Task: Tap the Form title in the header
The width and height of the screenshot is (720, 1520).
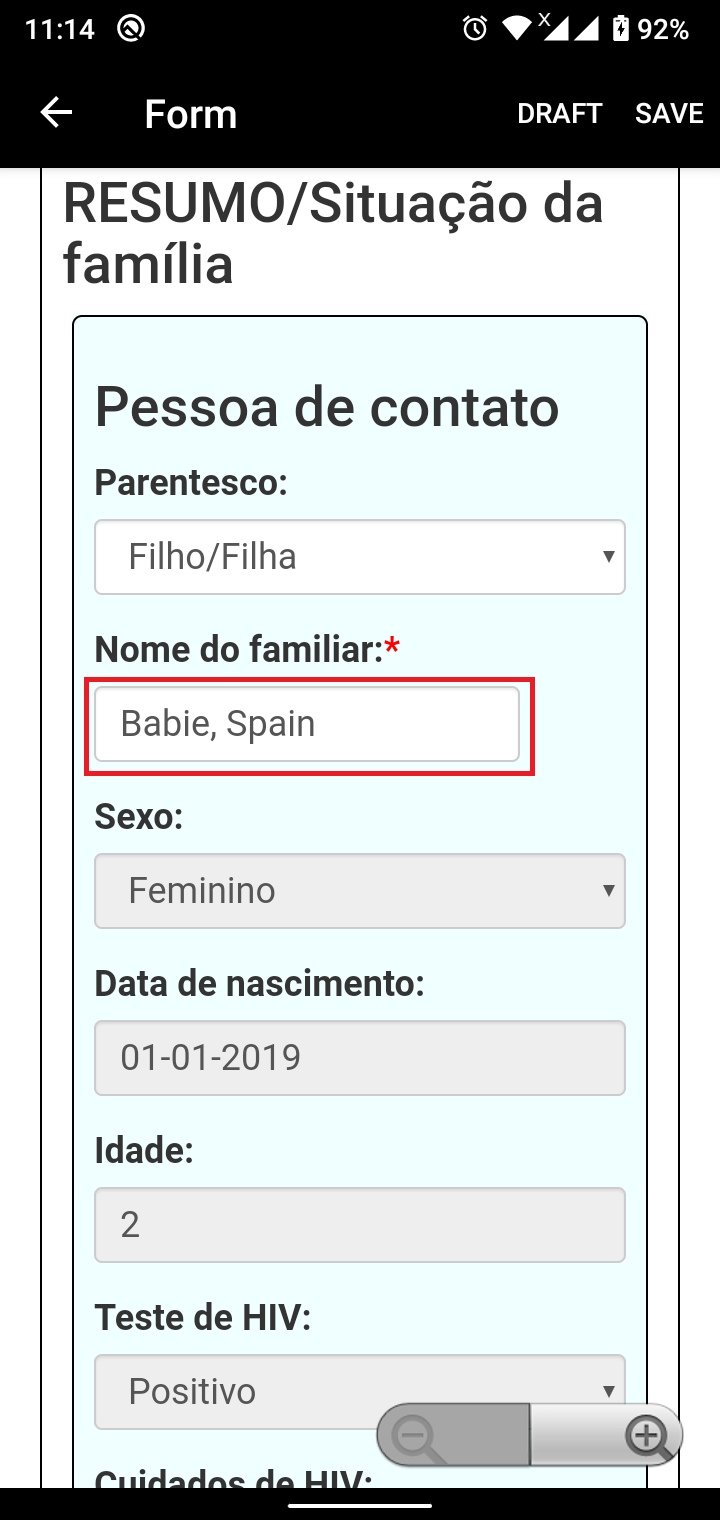Action: 191,114
